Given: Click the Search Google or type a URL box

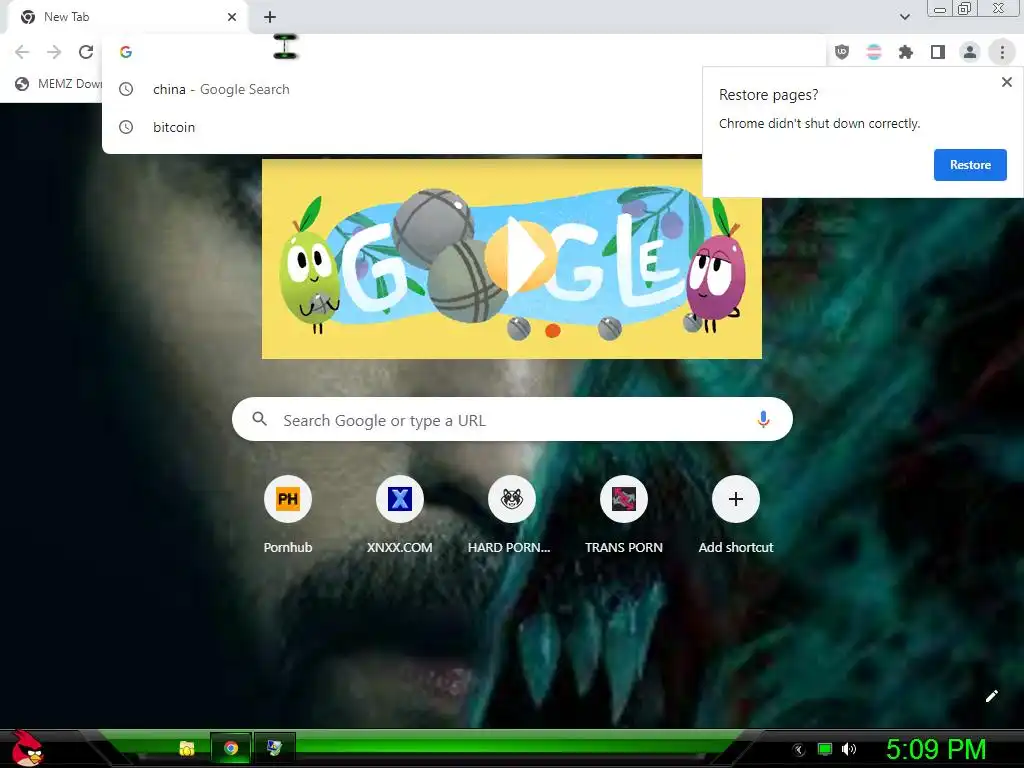Looking at the screenshot, I should click(512, 419).
